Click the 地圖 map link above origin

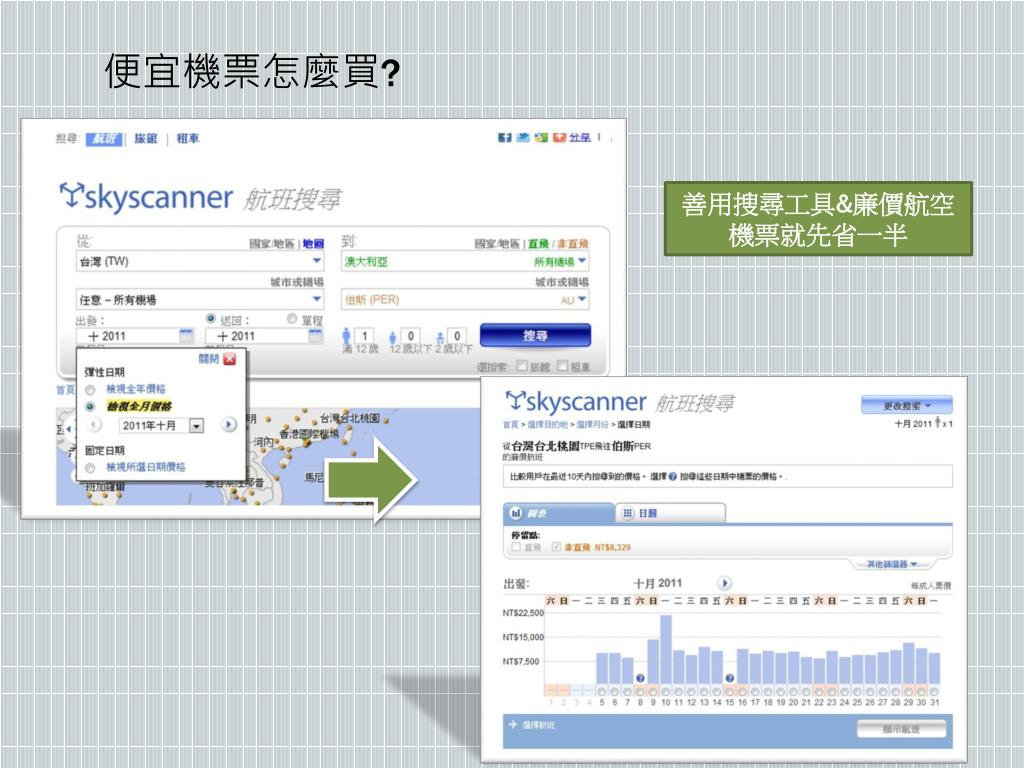(313, 244)
